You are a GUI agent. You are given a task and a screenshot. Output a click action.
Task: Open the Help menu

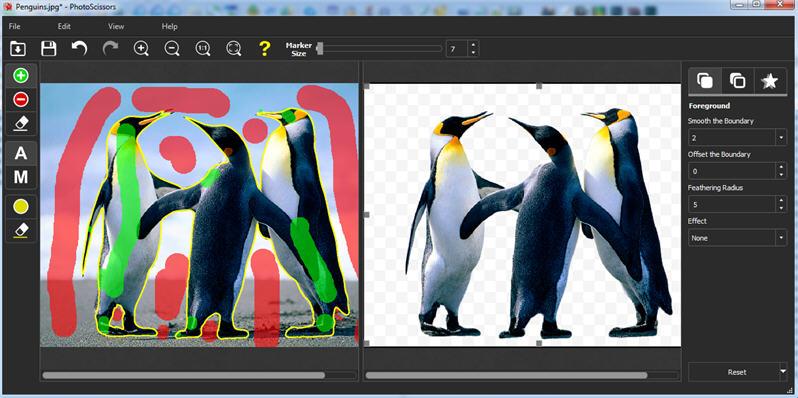(169, 26)
